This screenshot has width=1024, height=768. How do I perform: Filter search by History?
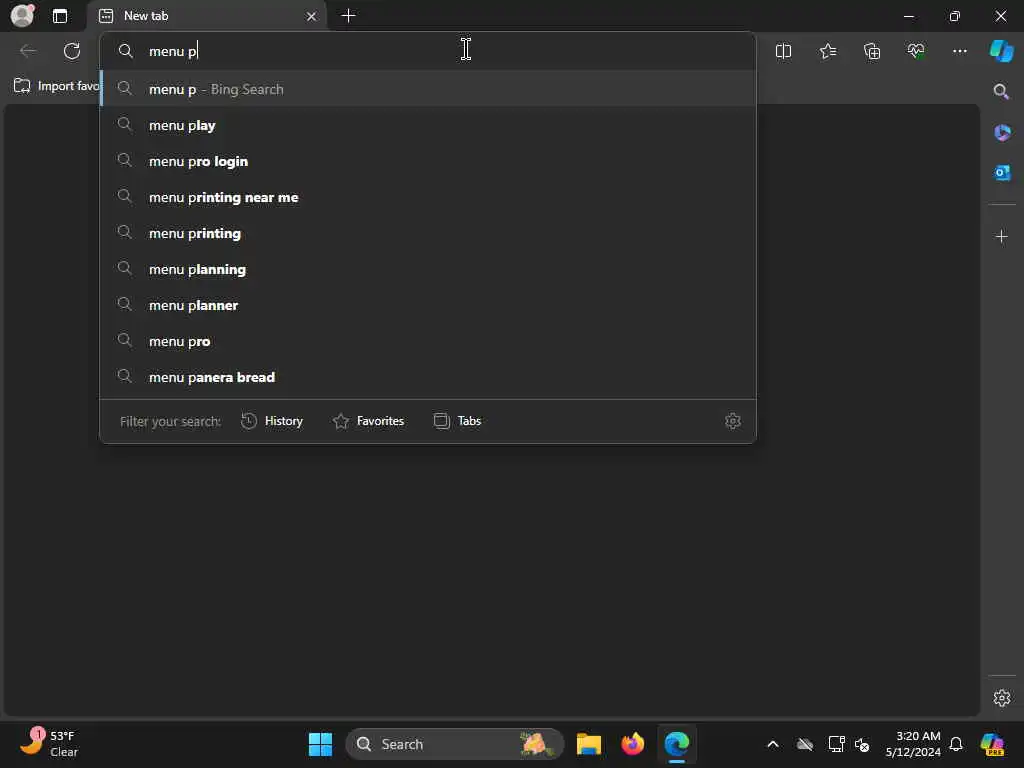click(272, 421)
